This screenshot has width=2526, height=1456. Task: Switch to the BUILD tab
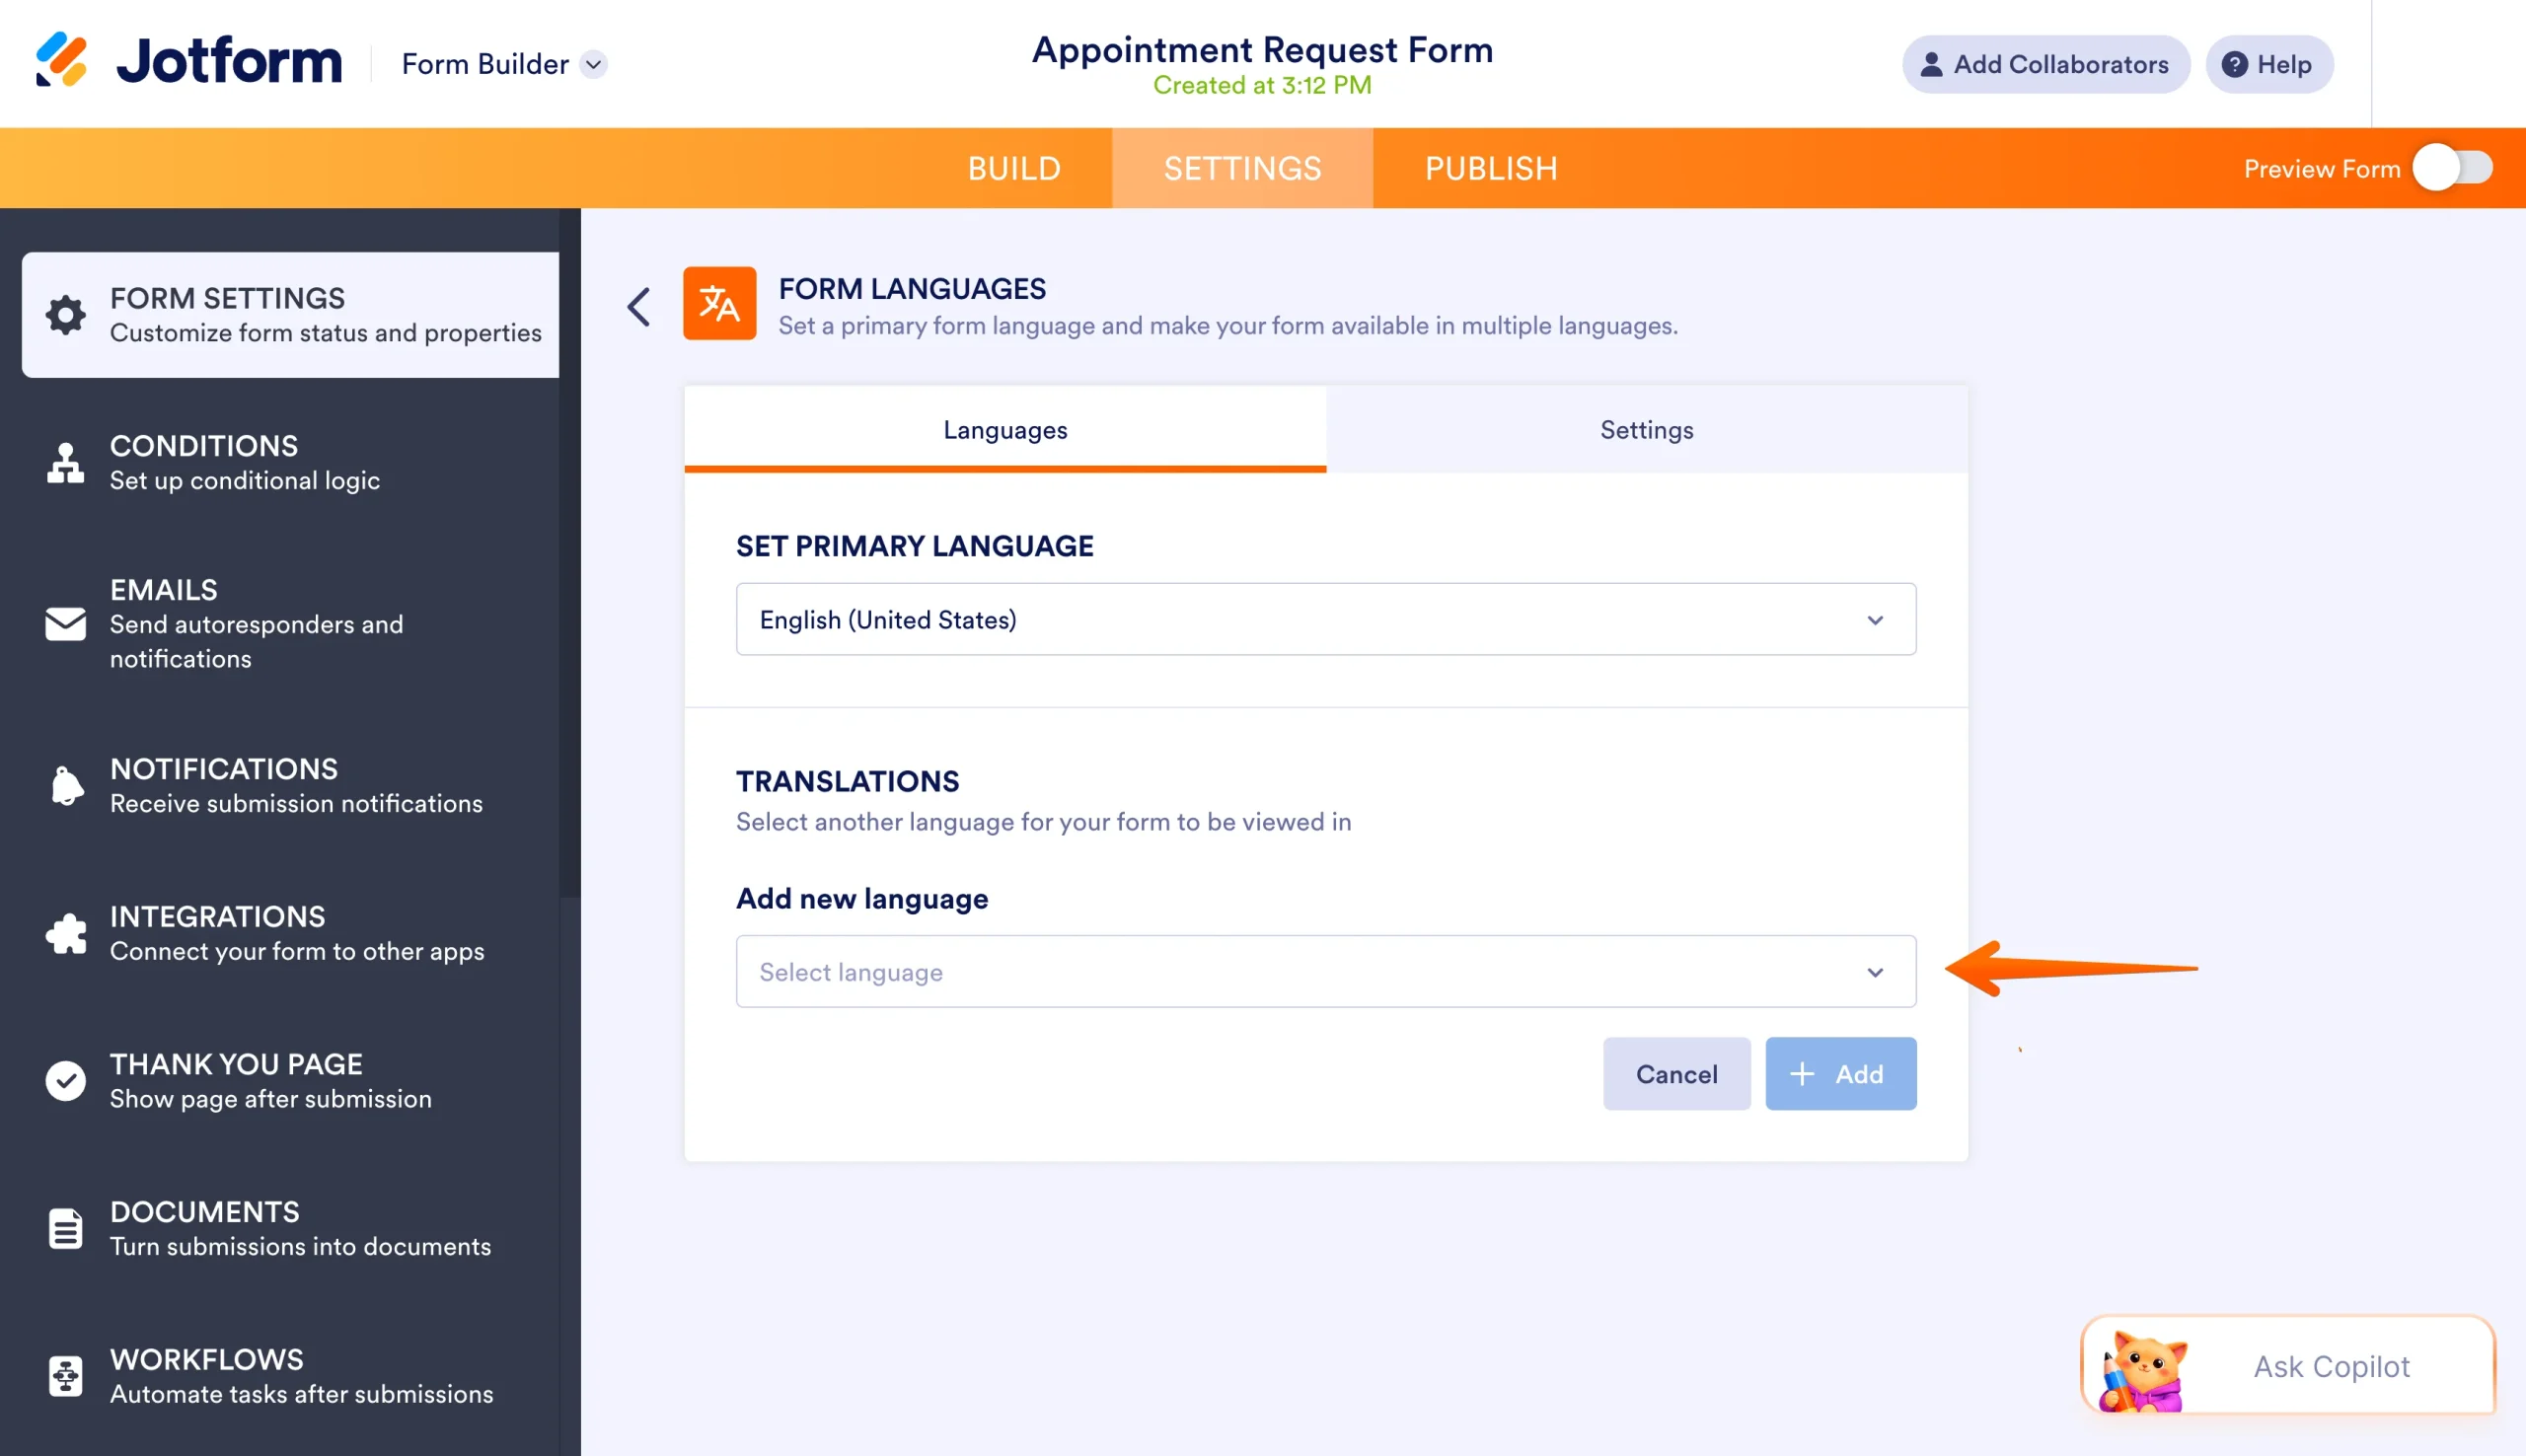coord(1013,168)
